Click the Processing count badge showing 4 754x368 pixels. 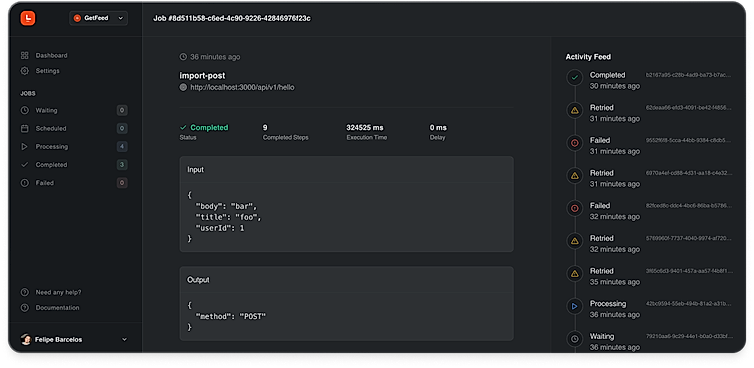(x=122, y=147)
